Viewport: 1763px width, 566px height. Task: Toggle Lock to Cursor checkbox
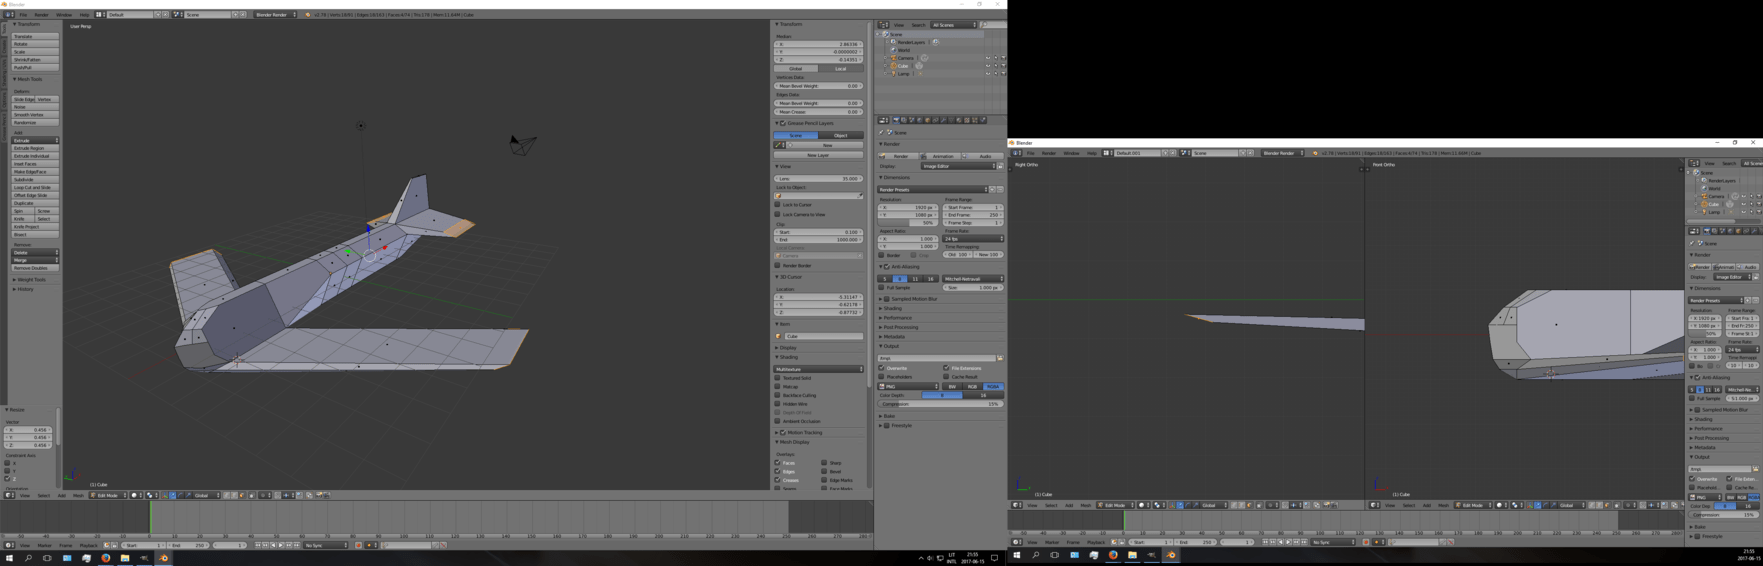click(x=778, y=205)
